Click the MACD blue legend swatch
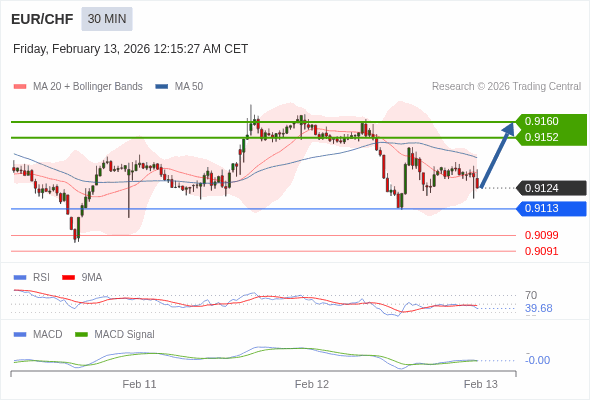The height and width of the screenshot is (400, 590). (20, 335)
